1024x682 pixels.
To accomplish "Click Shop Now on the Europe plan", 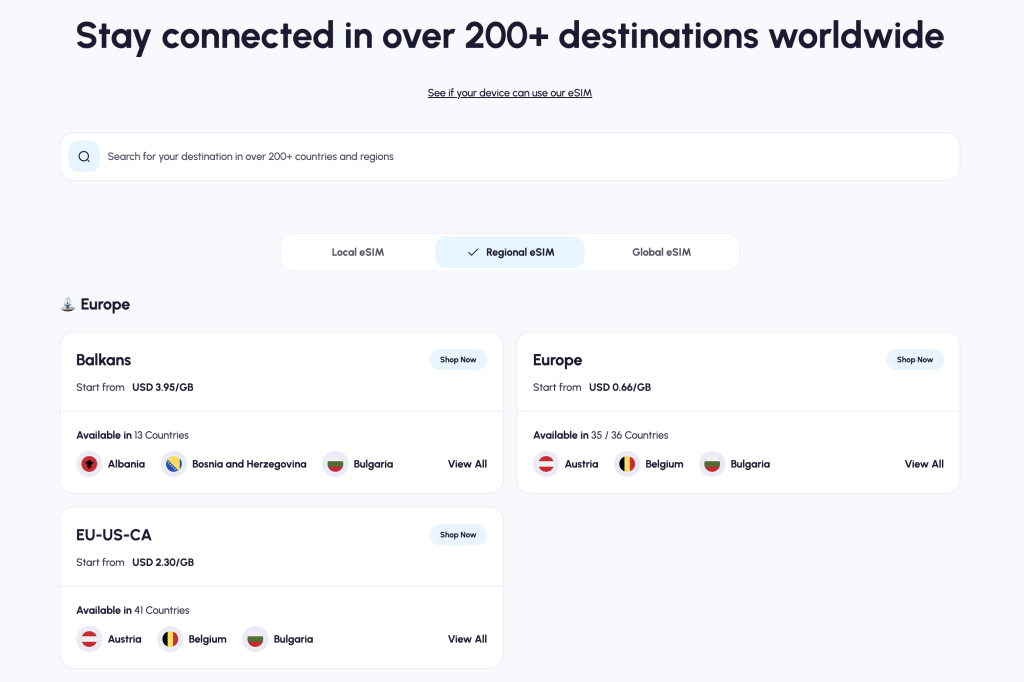I will pos(915,359).
